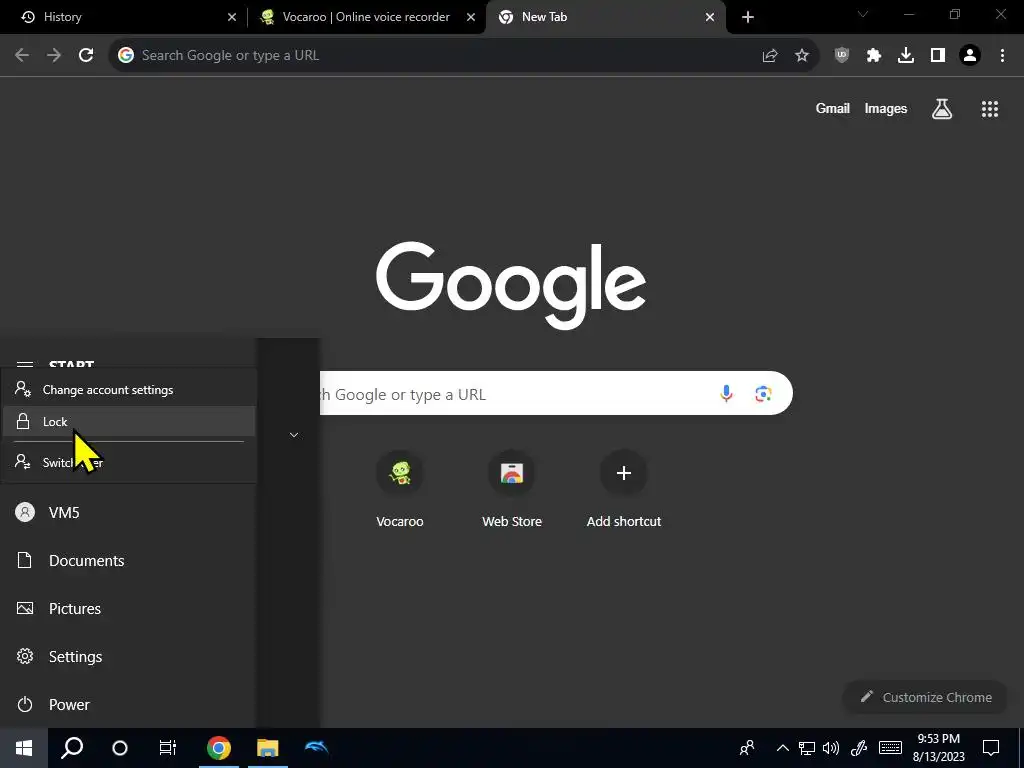Choose Change account settings
This screenshot has width=1024, height=768.
click(129, 390)
